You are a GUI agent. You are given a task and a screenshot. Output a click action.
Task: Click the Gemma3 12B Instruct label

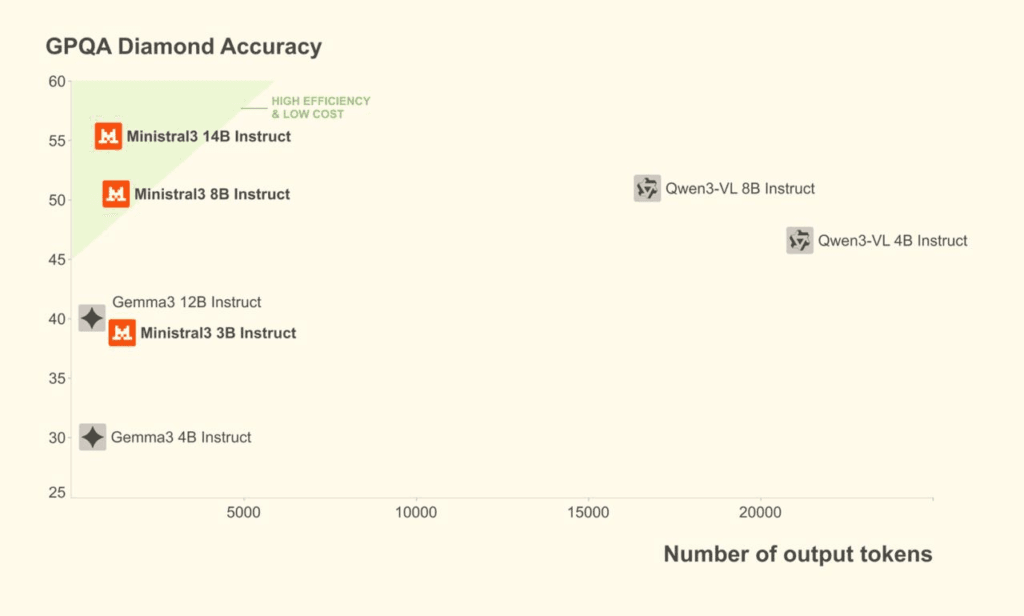click(x=186, y=302)
